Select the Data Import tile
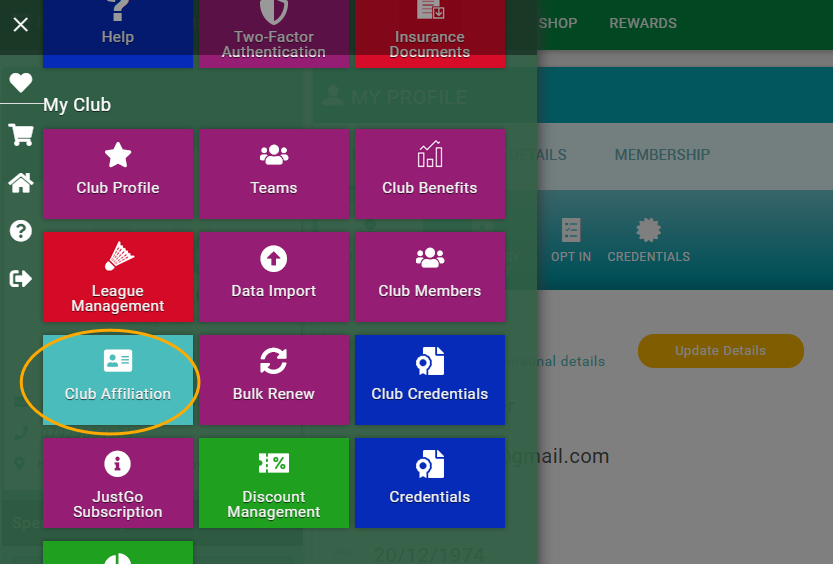The width and height of the screenshot is (833, 564). [274, 277]
